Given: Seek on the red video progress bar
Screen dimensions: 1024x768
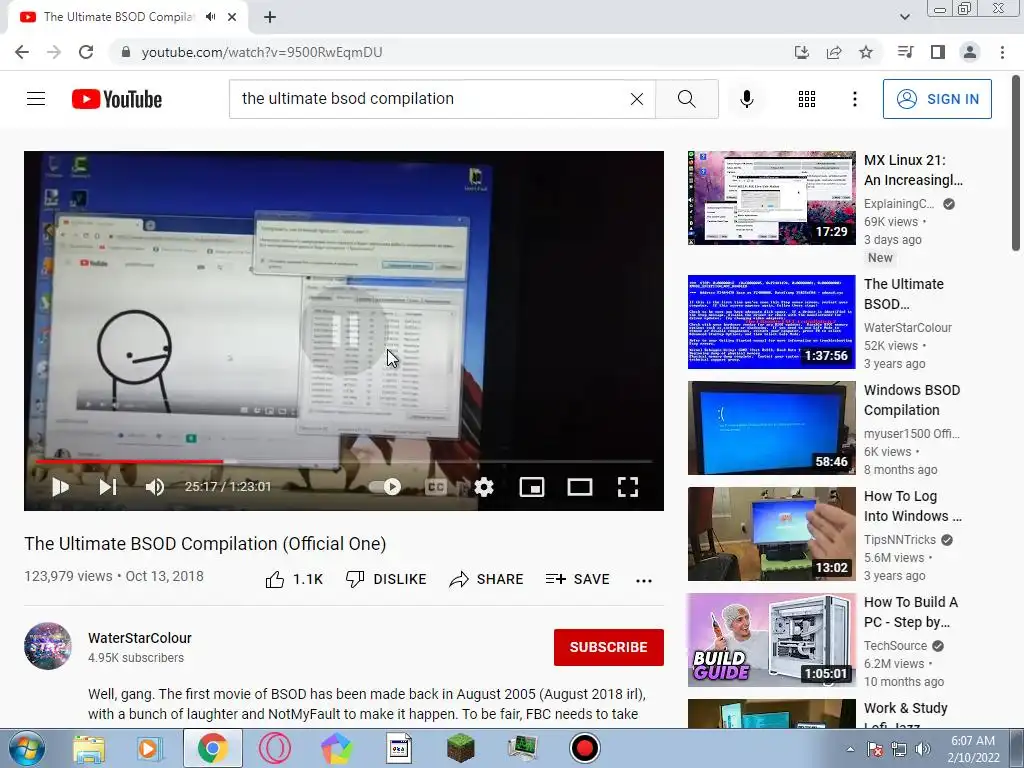Looking at the screenshot, I should click(x=344, y=461).
